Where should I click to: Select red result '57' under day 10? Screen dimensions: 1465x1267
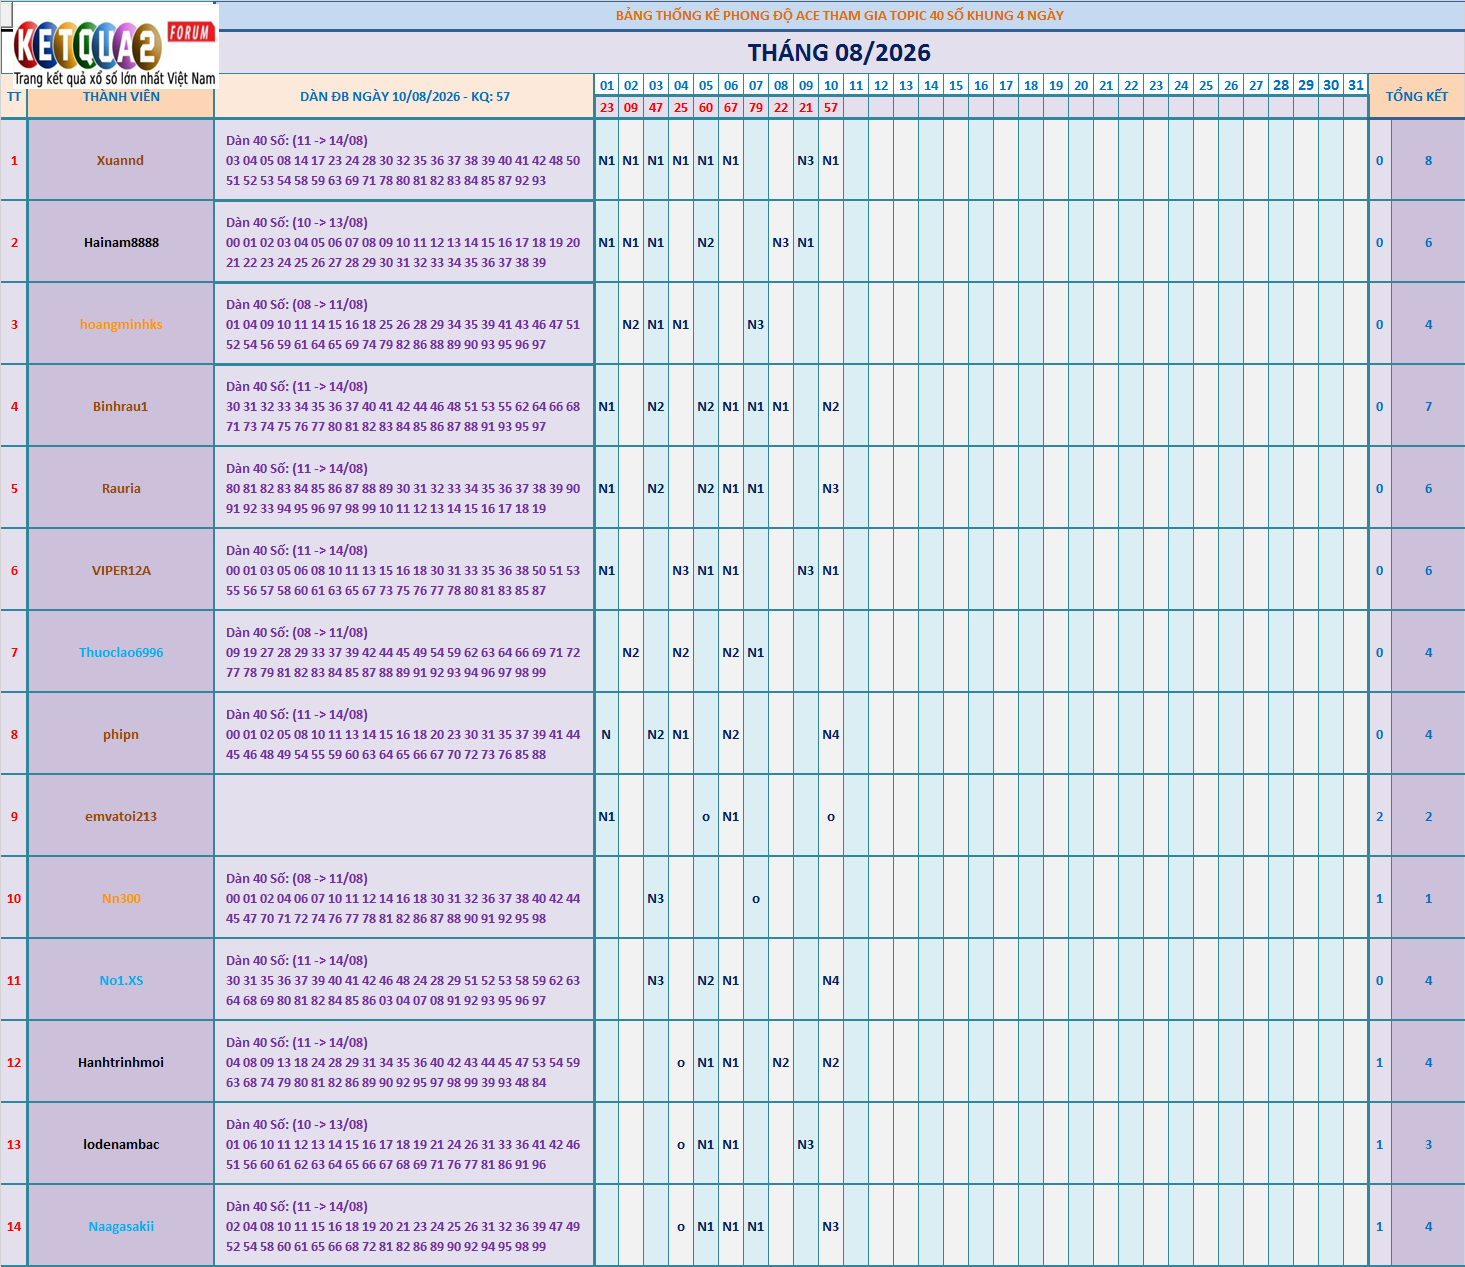click(831, 108)
